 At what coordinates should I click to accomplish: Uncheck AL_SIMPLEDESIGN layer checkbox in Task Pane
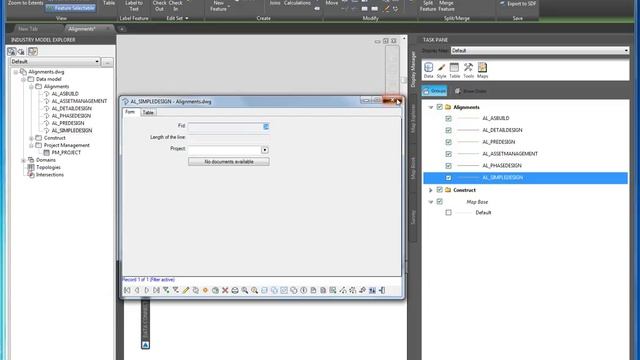coord(449,178)
